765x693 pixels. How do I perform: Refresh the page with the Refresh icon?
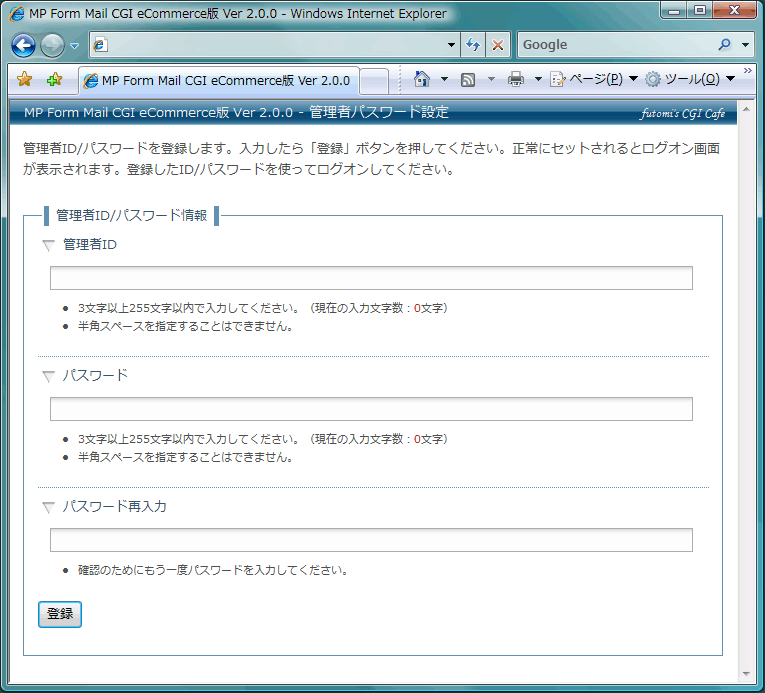[x=473, y=45]
